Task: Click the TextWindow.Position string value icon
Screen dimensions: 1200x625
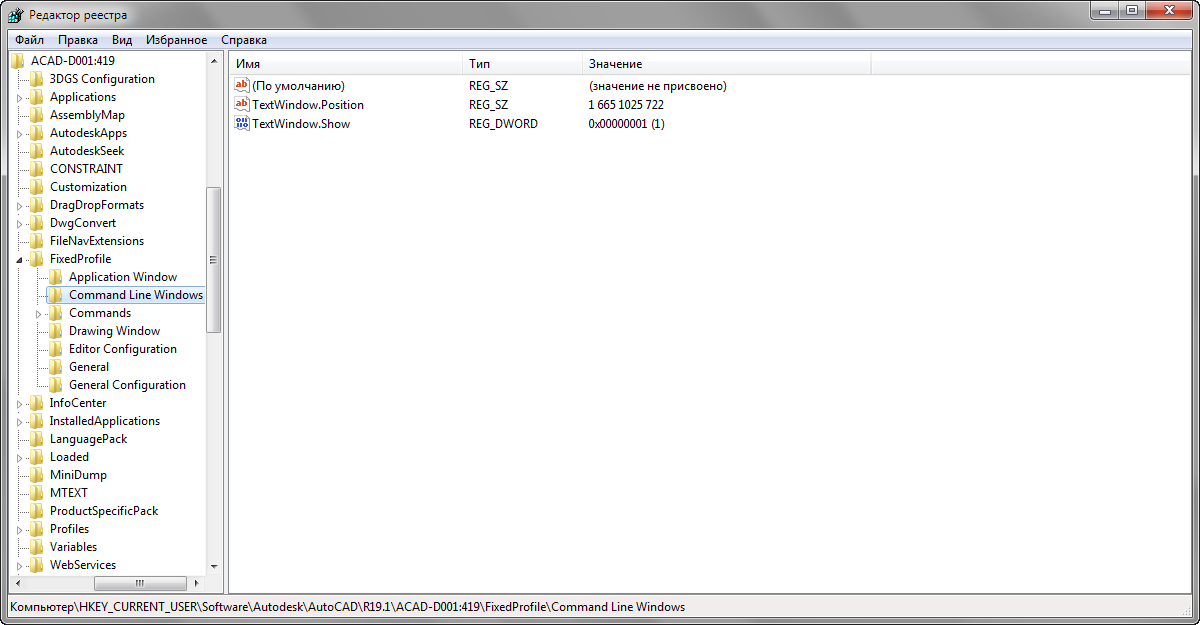Action: click(x=241, y=105)
